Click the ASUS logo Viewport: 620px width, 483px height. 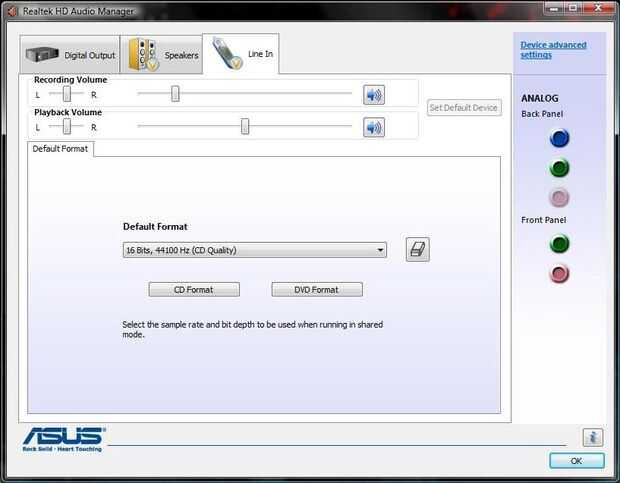63,439
